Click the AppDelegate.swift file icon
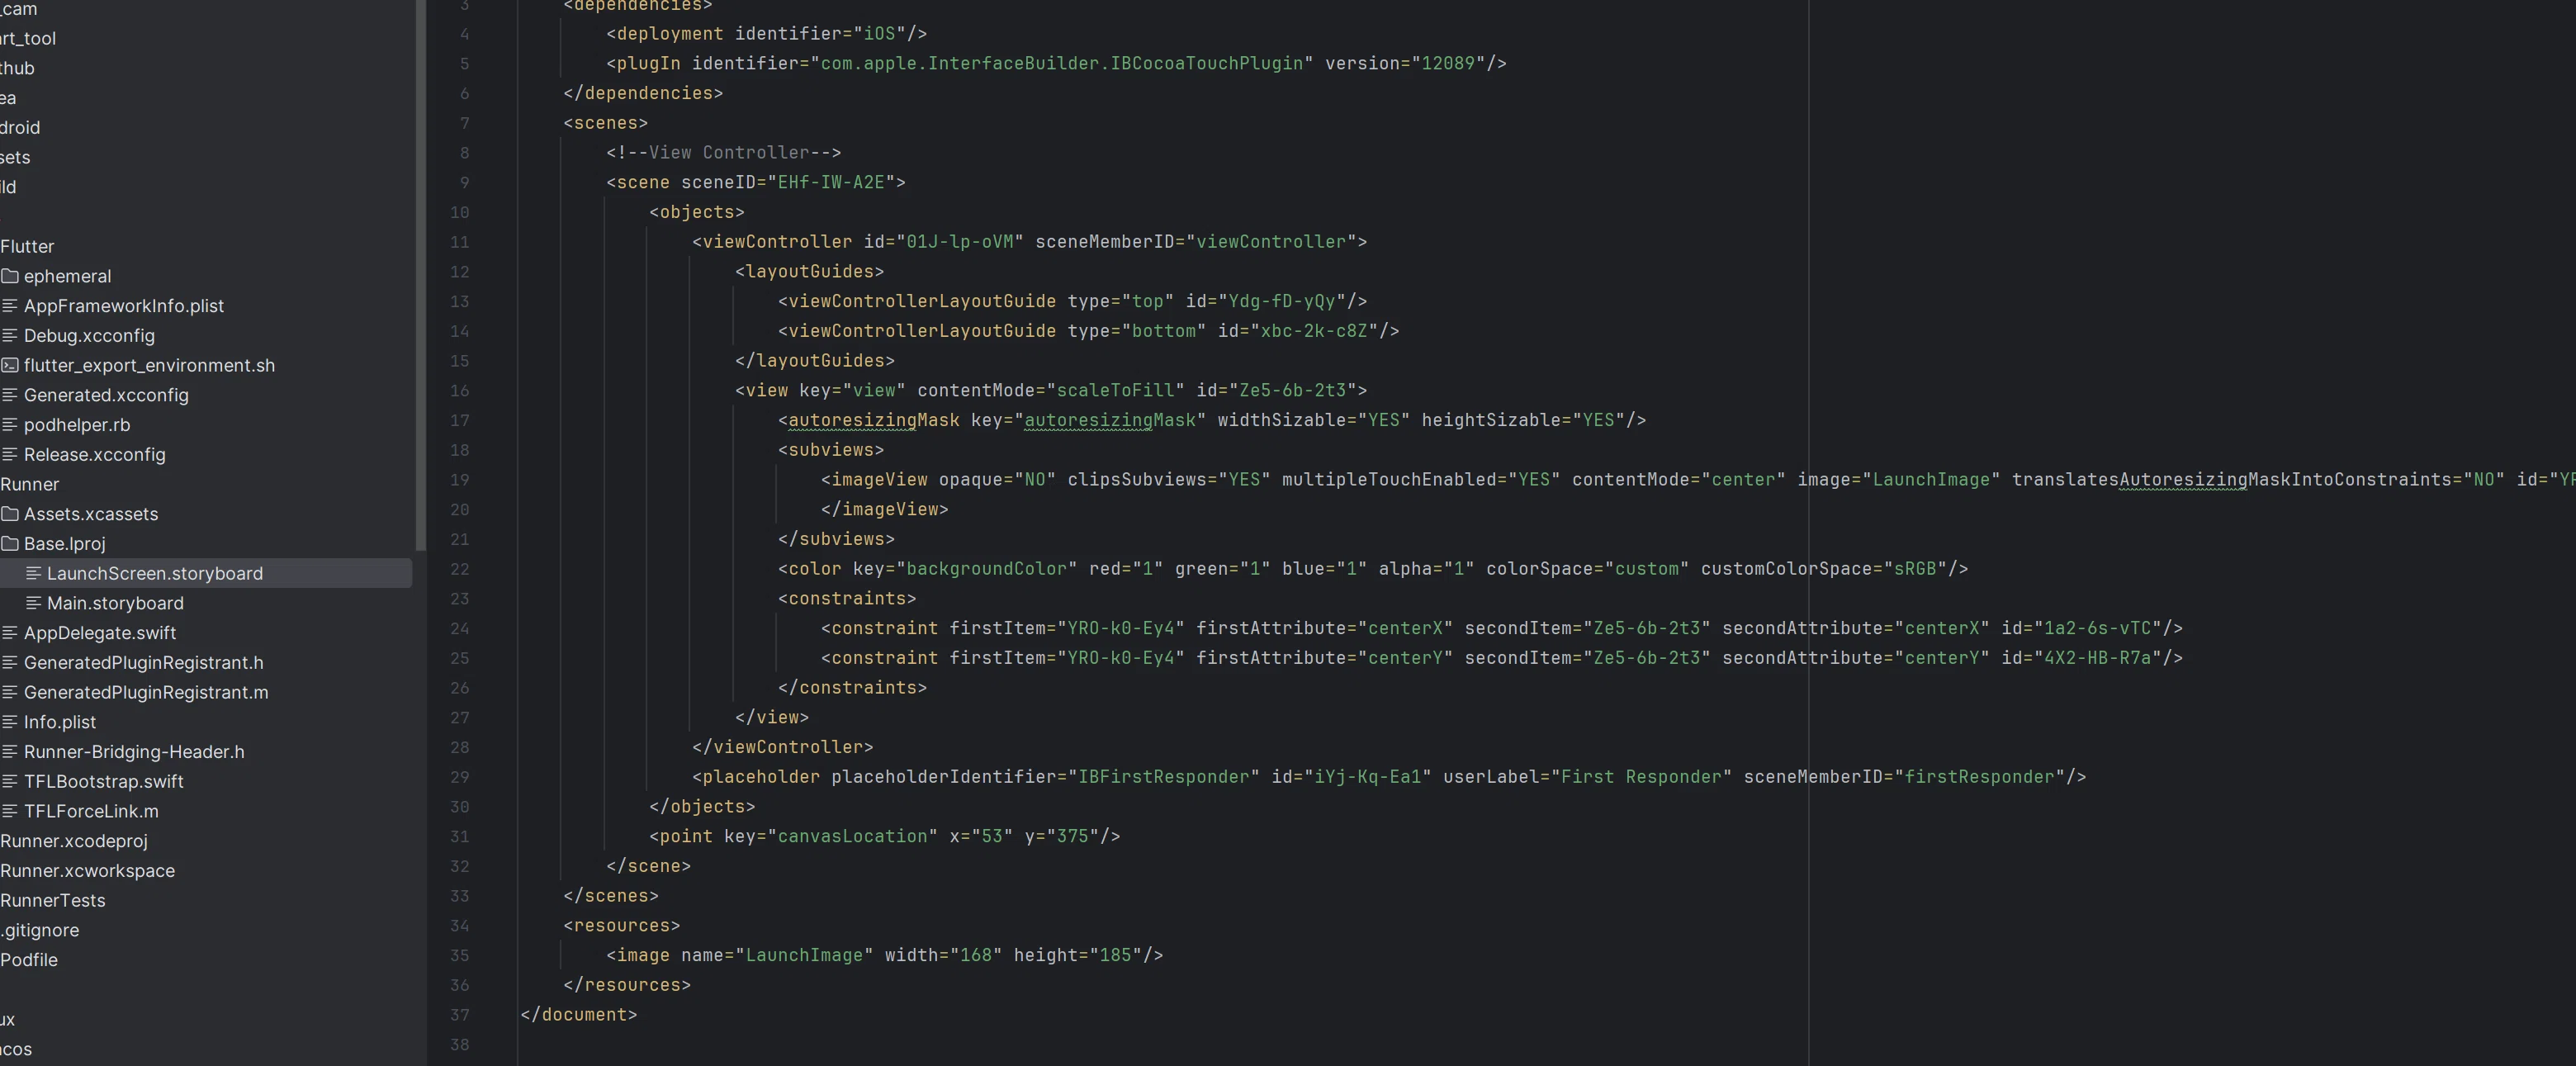Viewport: 2576px width, 1066px height. (10, 633)
